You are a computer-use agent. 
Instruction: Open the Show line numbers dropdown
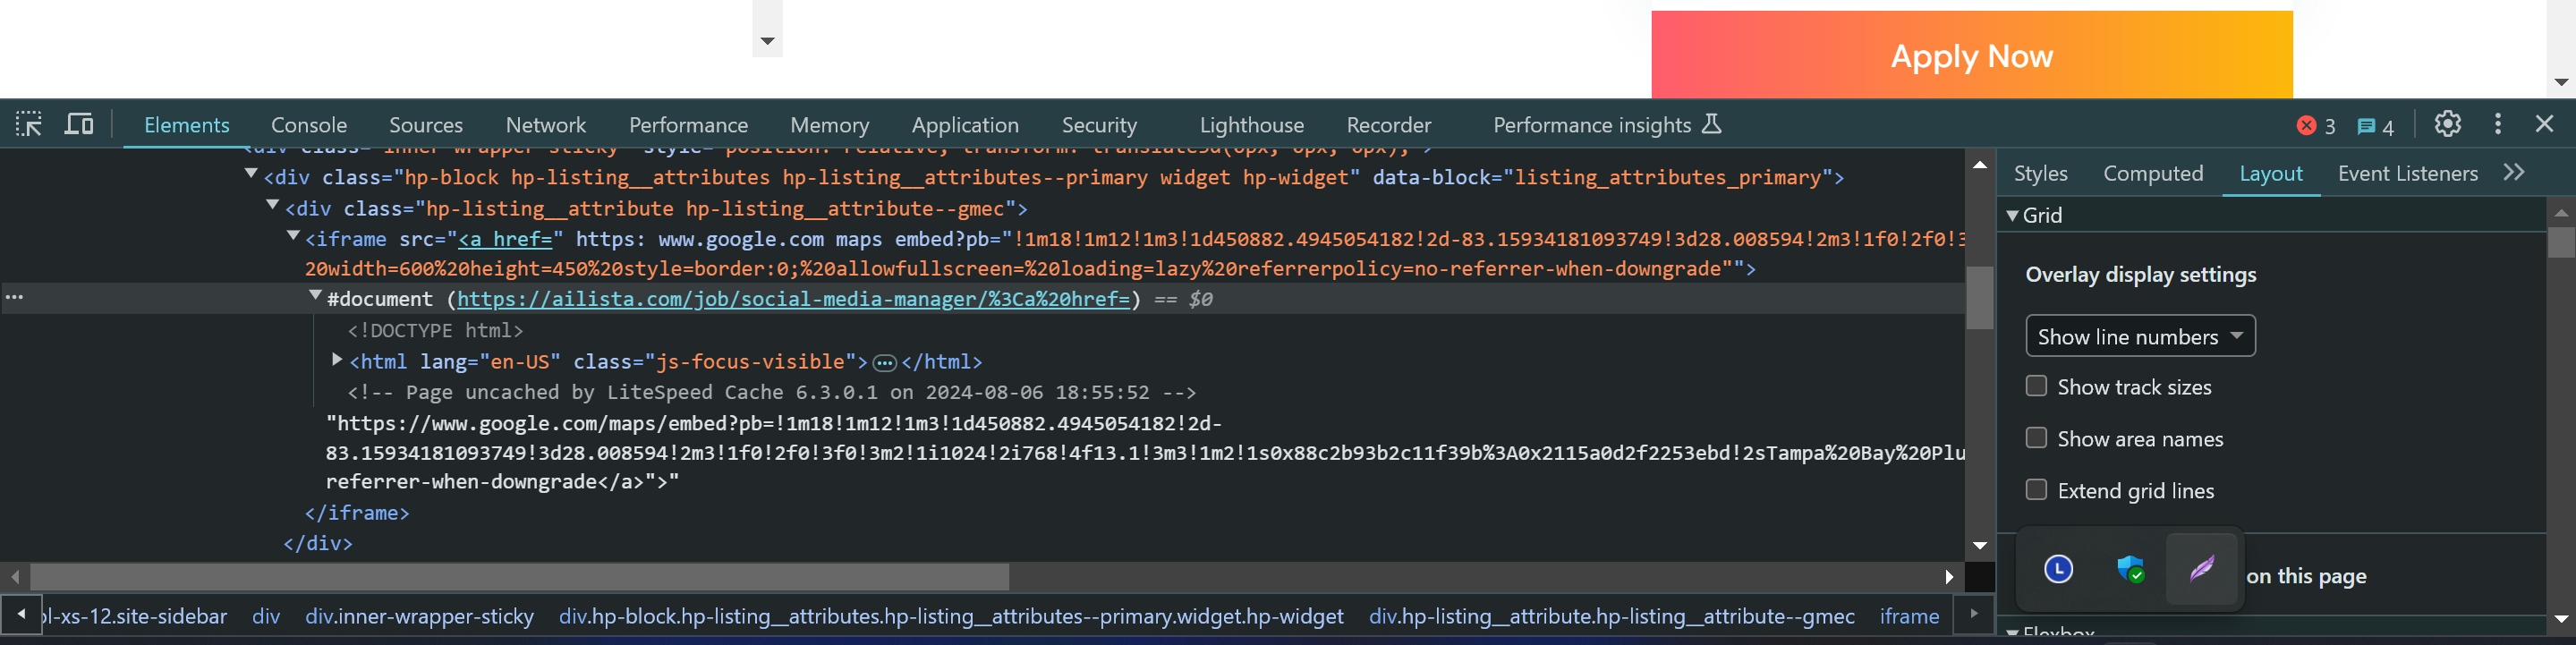(x=2140, y=336)
